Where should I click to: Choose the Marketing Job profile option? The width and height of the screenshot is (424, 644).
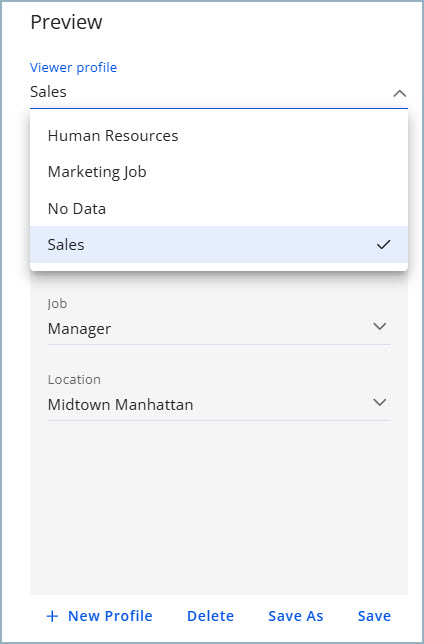(219, 172)
